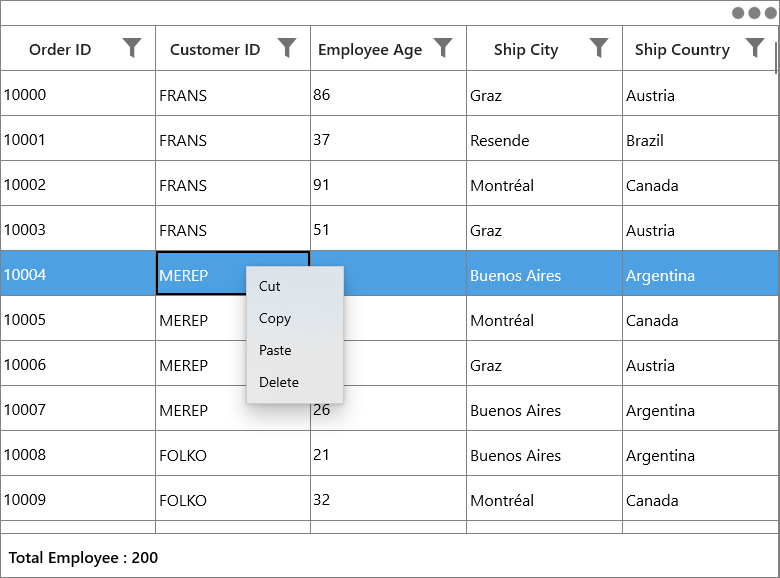
Task: Sort by the Employee Age header
Action: (x=370, y=50)
